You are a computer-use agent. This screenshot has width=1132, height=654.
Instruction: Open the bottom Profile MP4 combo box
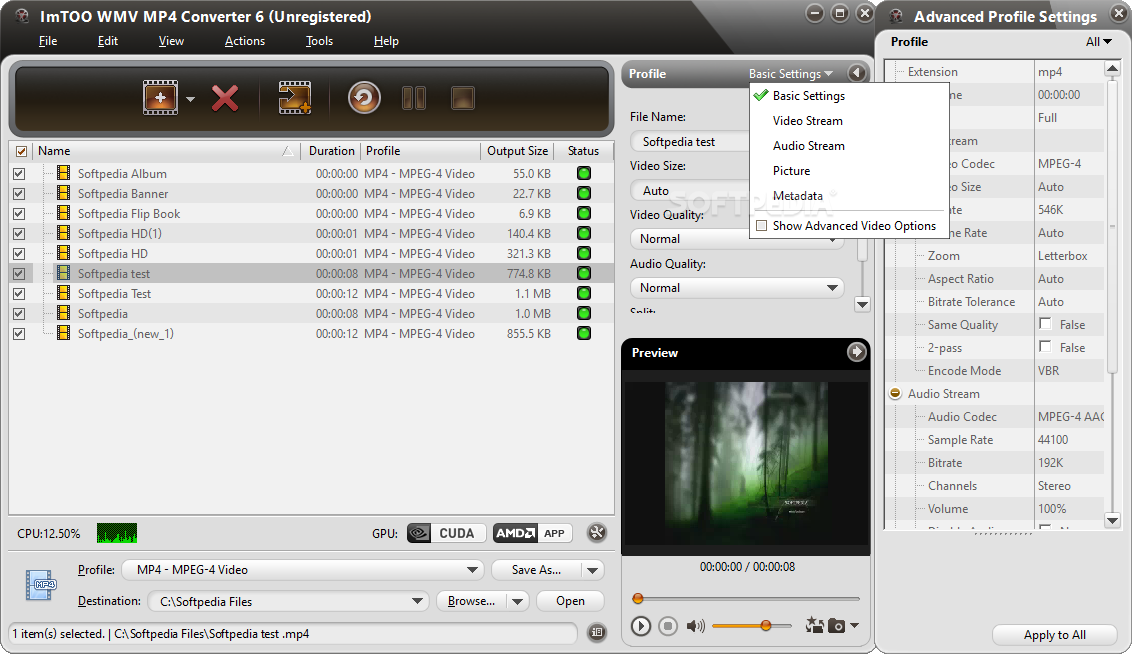pos(302,570)
